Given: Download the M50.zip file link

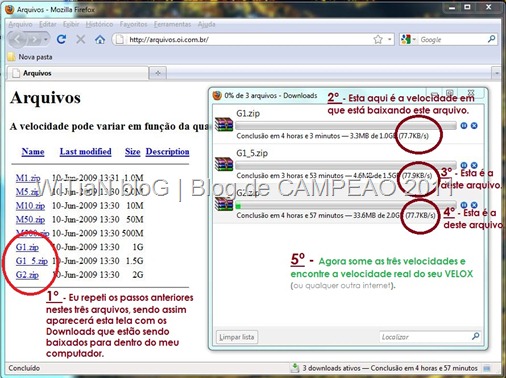Looking at the screenshot, I should tap(30, 219).
